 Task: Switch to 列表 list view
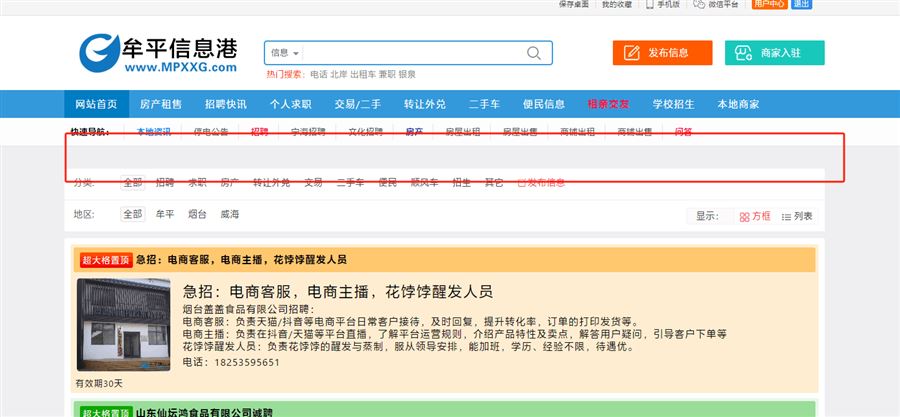797,216
